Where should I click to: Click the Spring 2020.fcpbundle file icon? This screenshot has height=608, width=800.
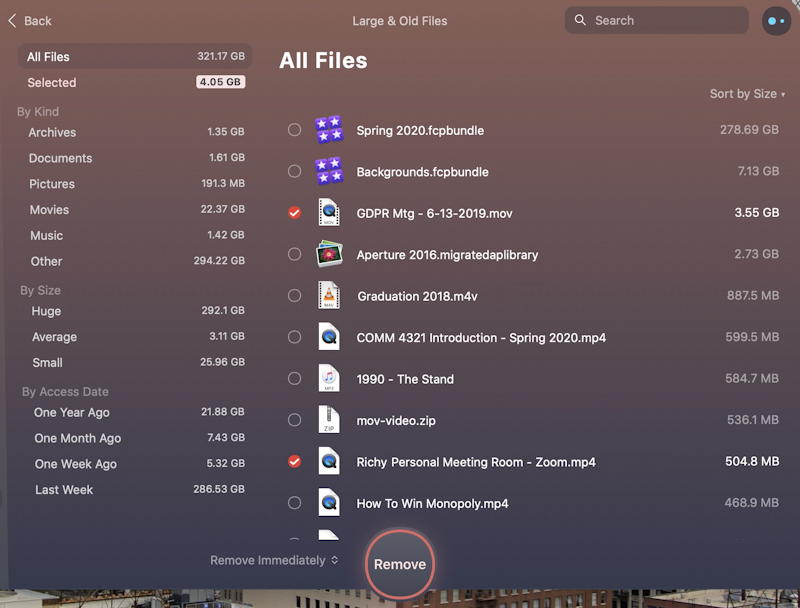[329, 130]
